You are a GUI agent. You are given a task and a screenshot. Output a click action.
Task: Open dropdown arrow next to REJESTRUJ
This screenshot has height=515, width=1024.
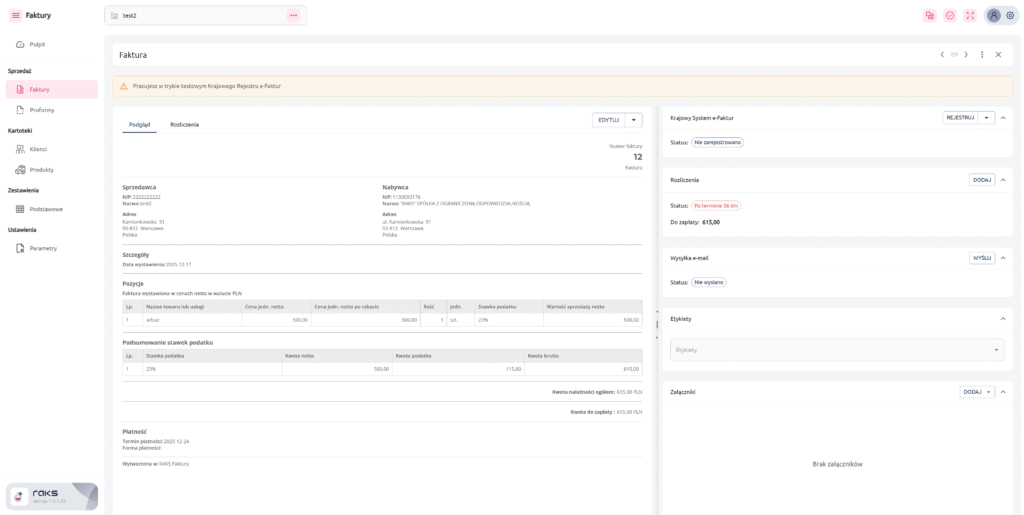click(987, 118)
